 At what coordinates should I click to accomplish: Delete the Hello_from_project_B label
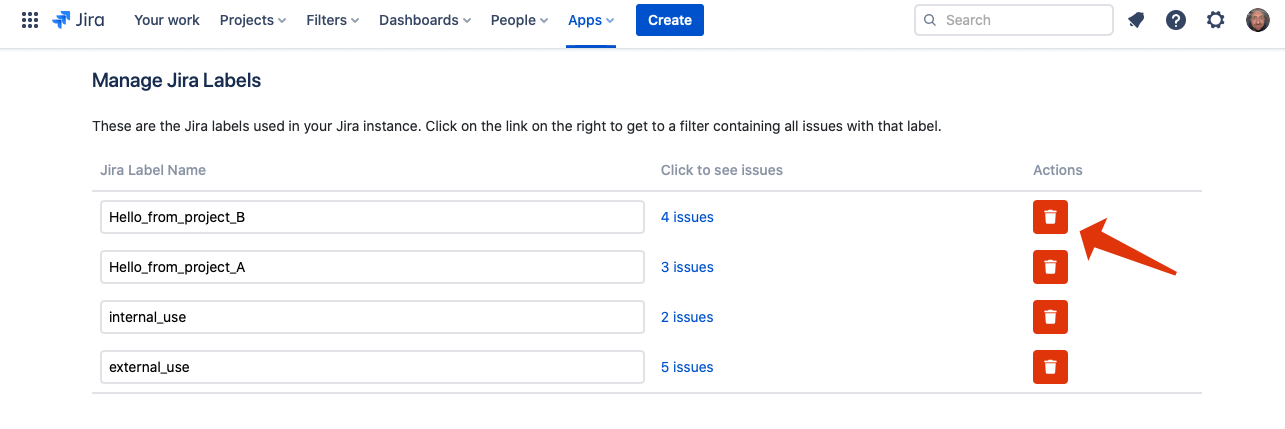point(1050,217)
